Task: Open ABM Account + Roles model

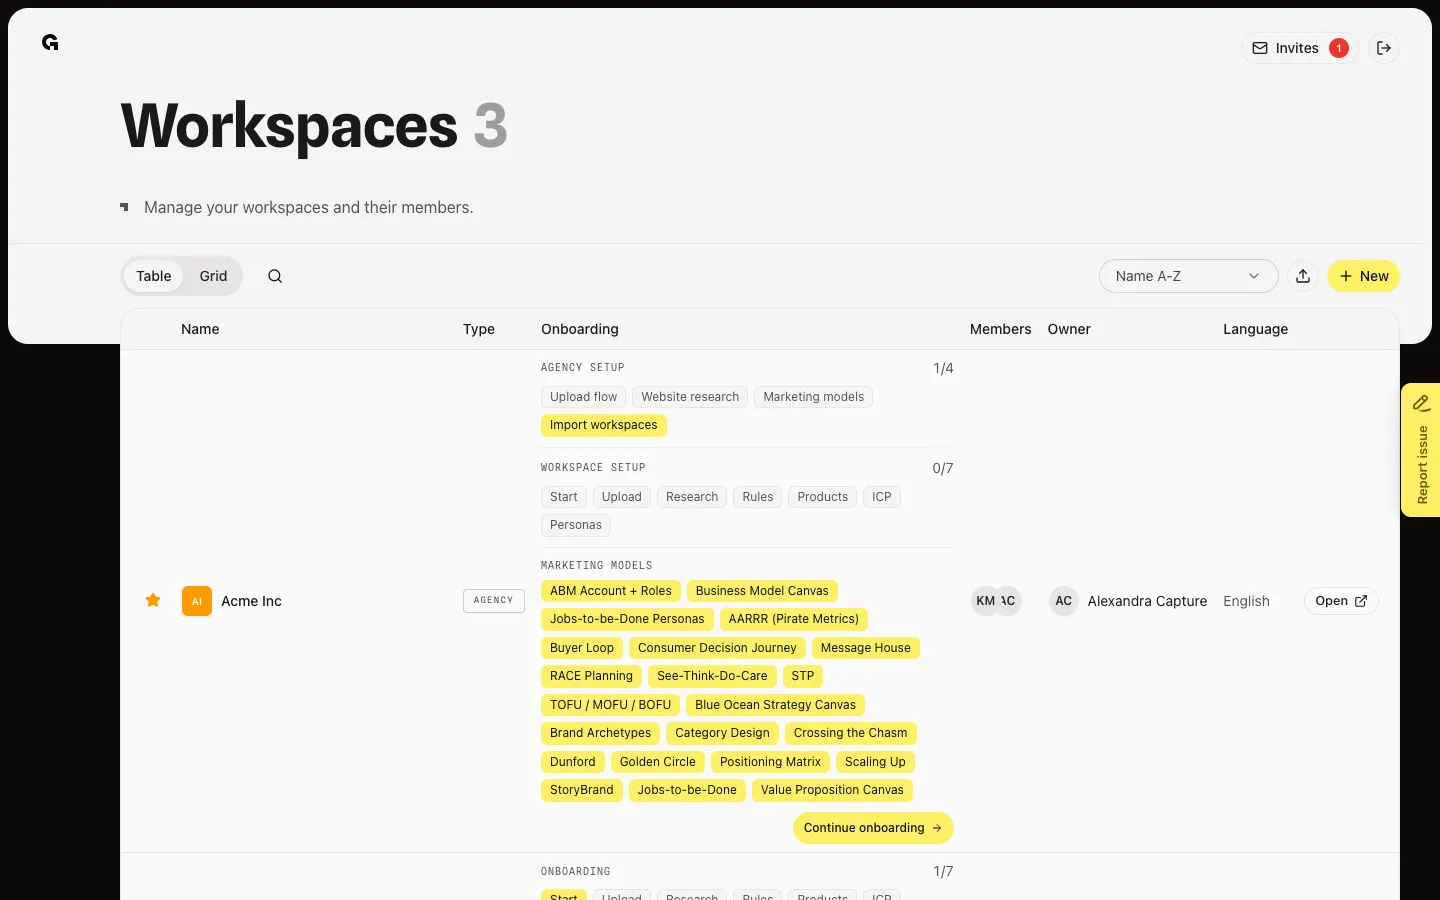Action: pyautogui.click(x=611, y=591)
